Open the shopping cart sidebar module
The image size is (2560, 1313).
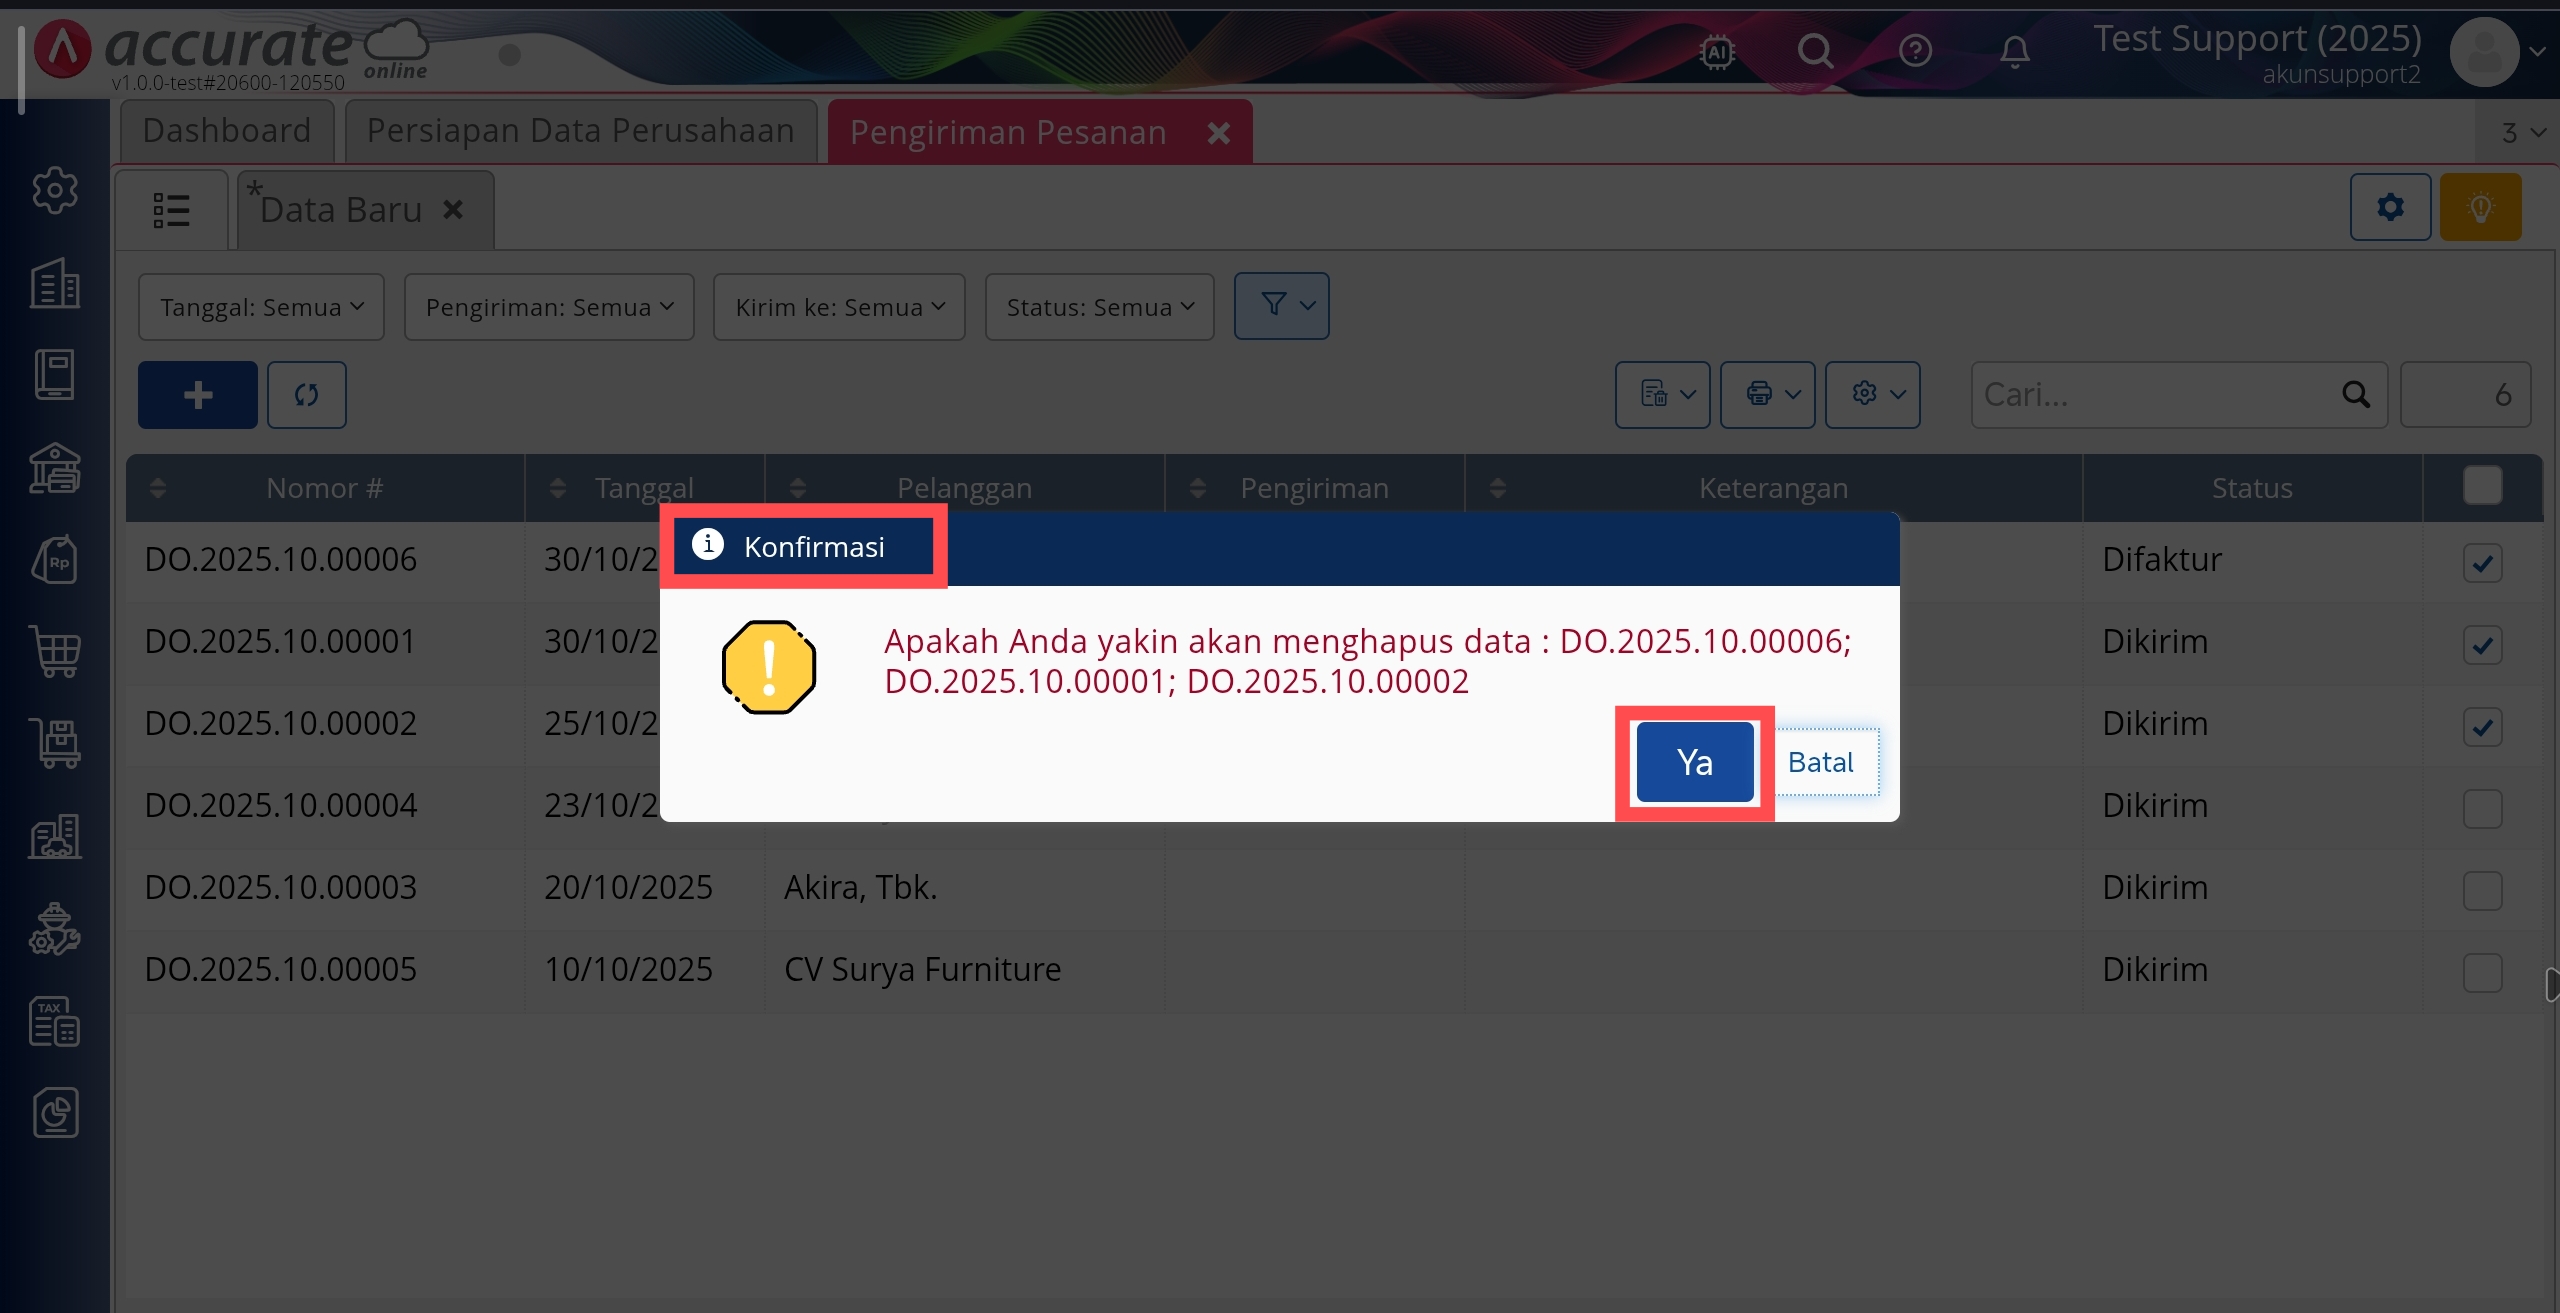tap(55, 652)
